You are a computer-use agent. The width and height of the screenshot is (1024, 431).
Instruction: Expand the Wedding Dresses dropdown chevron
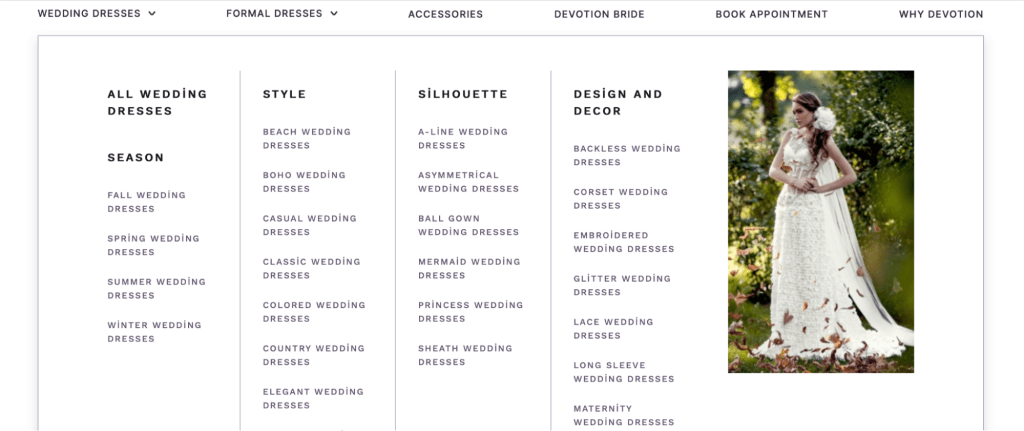[152, 13]
